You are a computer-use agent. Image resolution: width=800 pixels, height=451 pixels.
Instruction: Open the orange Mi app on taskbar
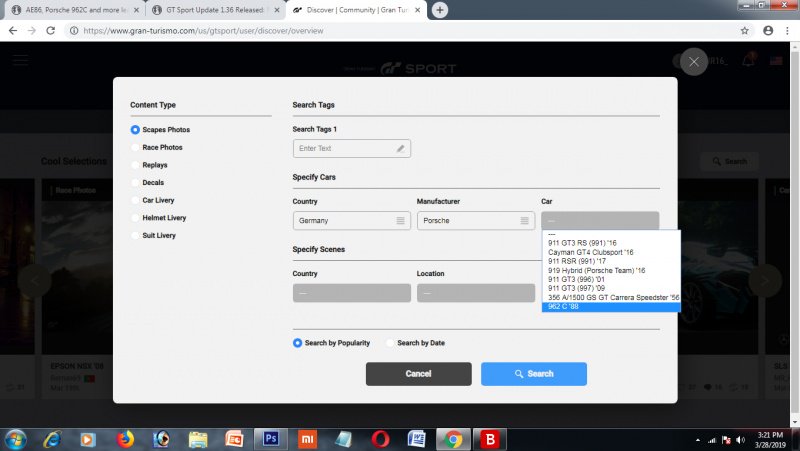click(307, 439)
